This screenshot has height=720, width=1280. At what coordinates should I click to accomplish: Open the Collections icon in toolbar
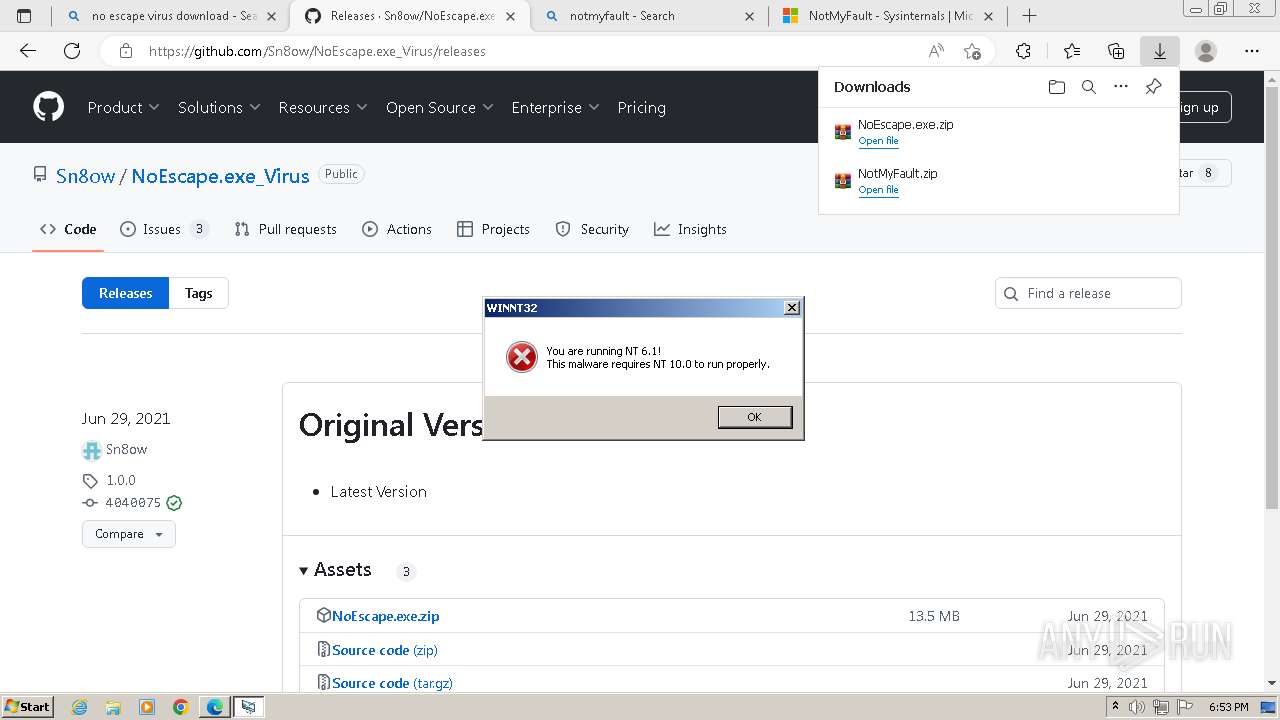(1116, 51)
